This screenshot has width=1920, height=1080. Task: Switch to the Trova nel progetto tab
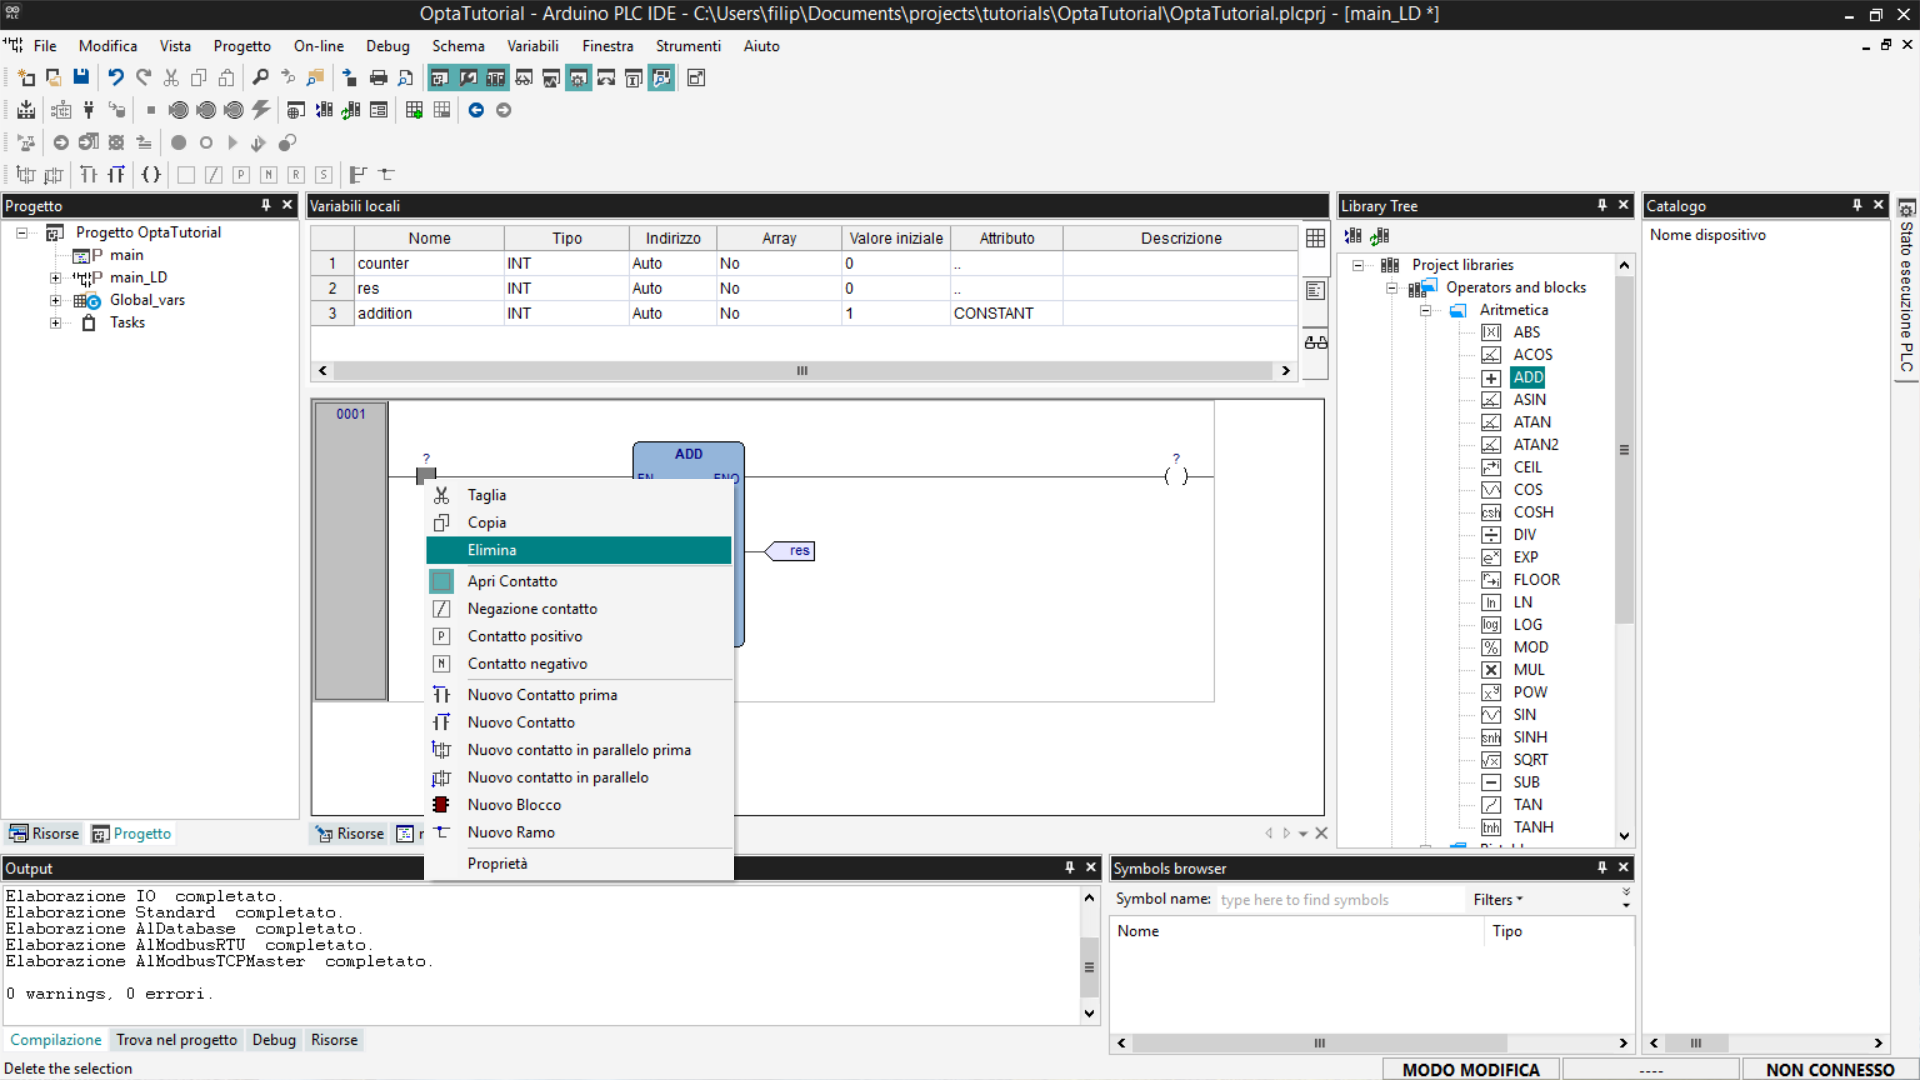(x=176, y=1040)
